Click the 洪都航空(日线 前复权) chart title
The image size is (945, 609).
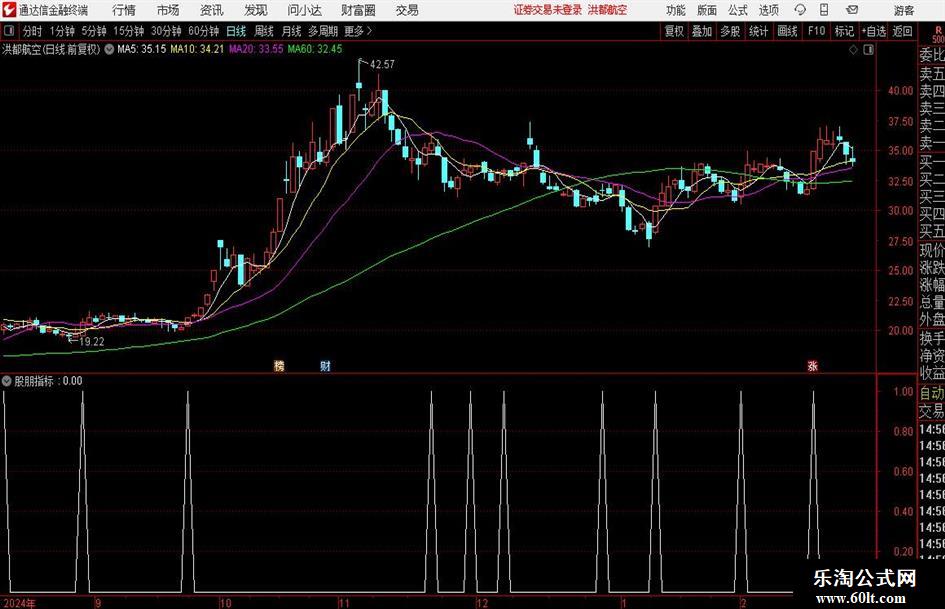[x=51, y=49]
